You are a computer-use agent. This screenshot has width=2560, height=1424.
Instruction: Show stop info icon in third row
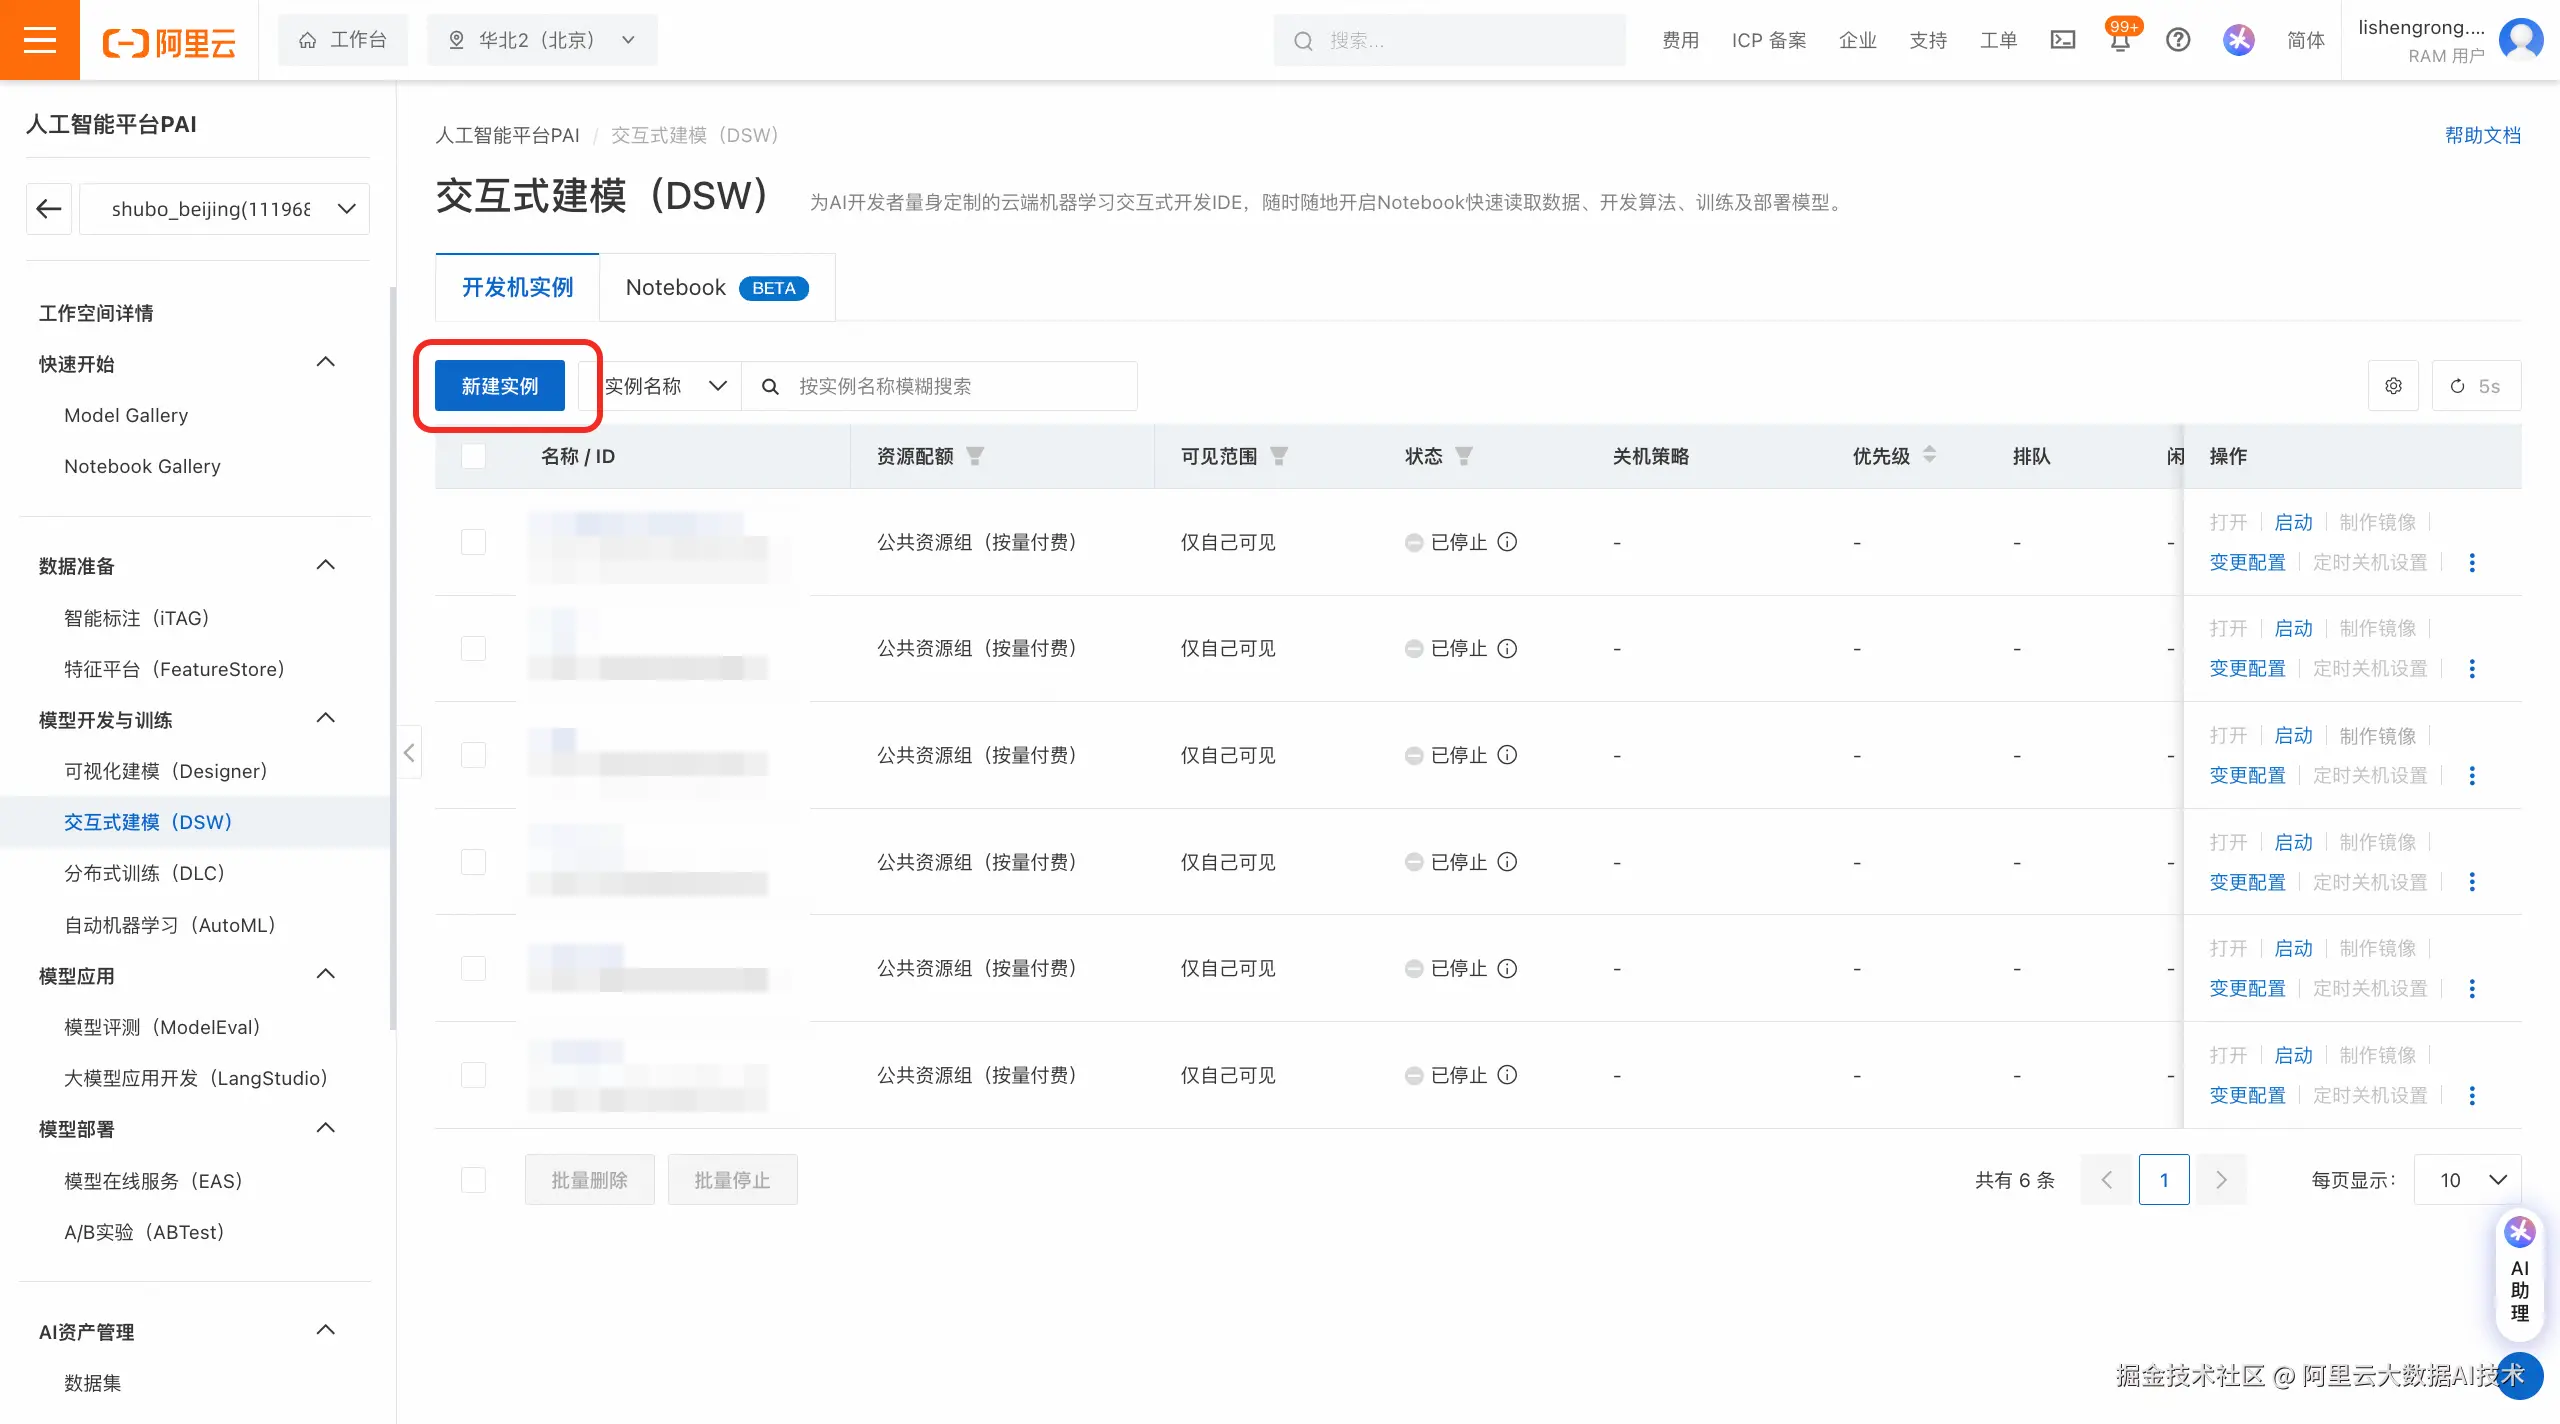coord(1507,755)
